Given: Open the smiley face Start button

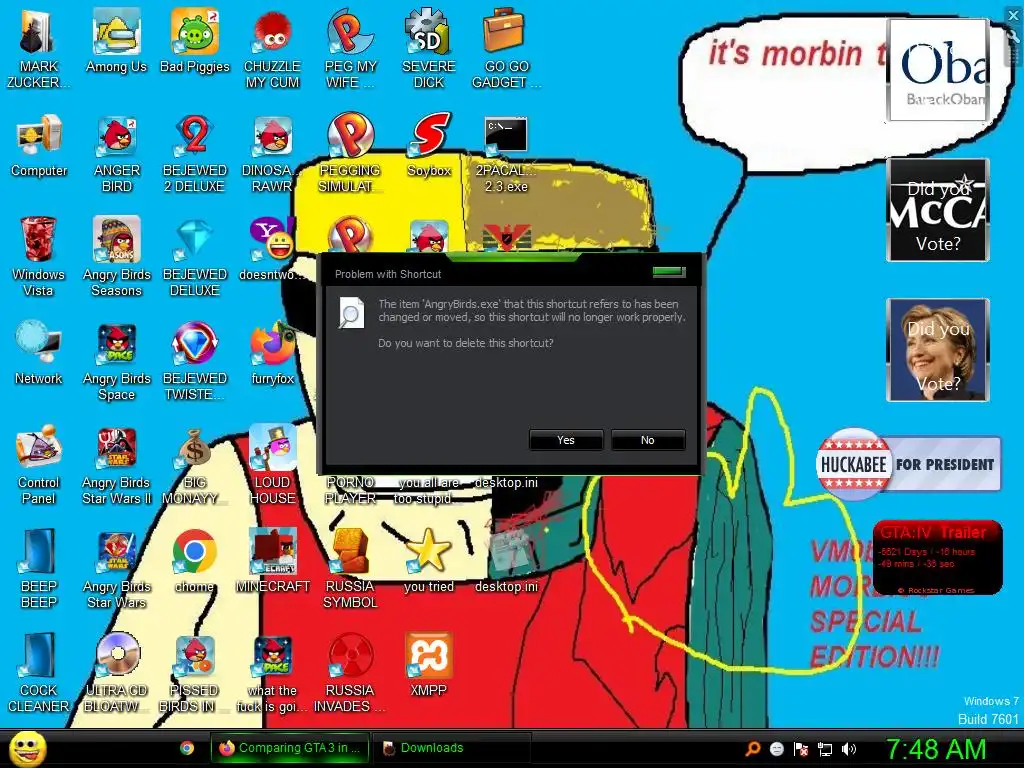Looking at the screenshot, I should click(27, 749).
